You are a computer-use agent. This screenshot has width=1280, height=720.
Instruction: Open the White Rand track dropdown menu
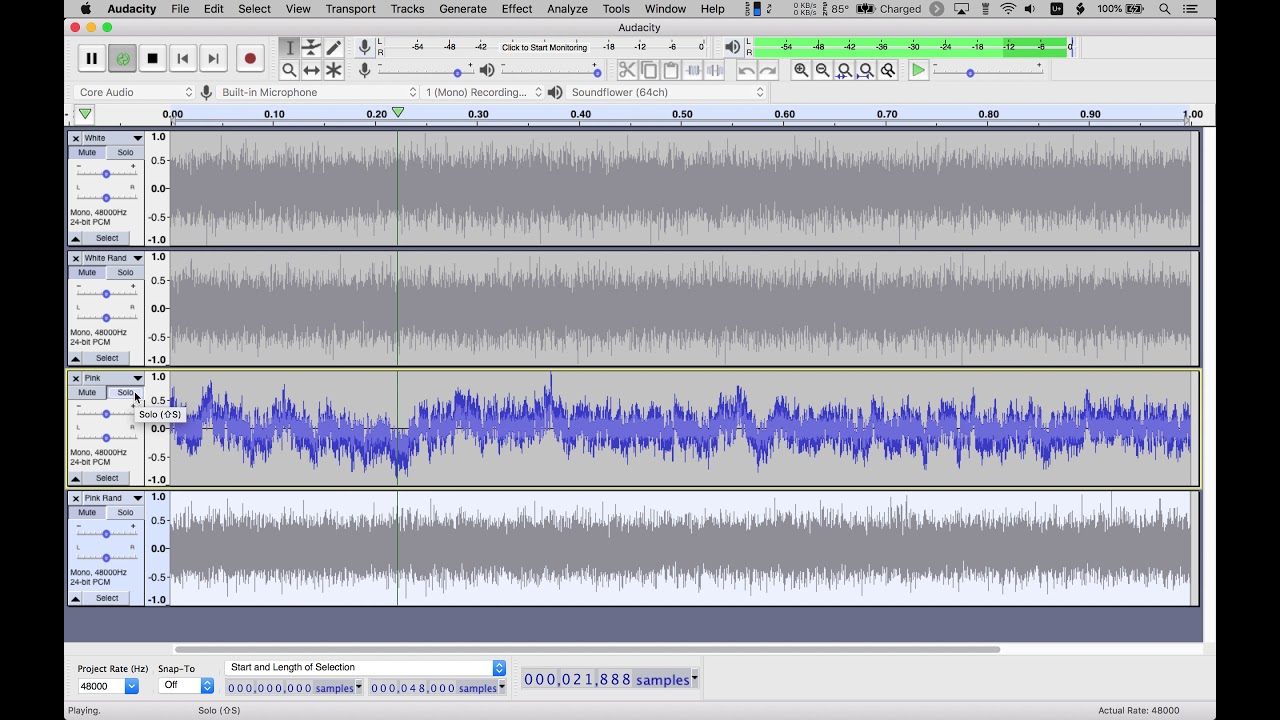[x=113, y=258]
